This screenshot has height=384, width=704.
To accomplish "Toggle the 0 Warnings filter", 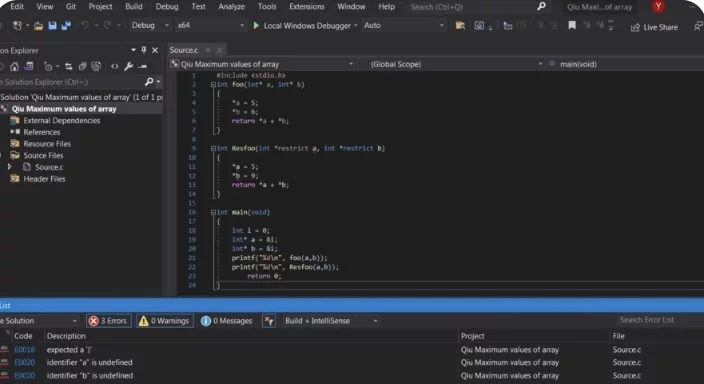I will point(164,321).
